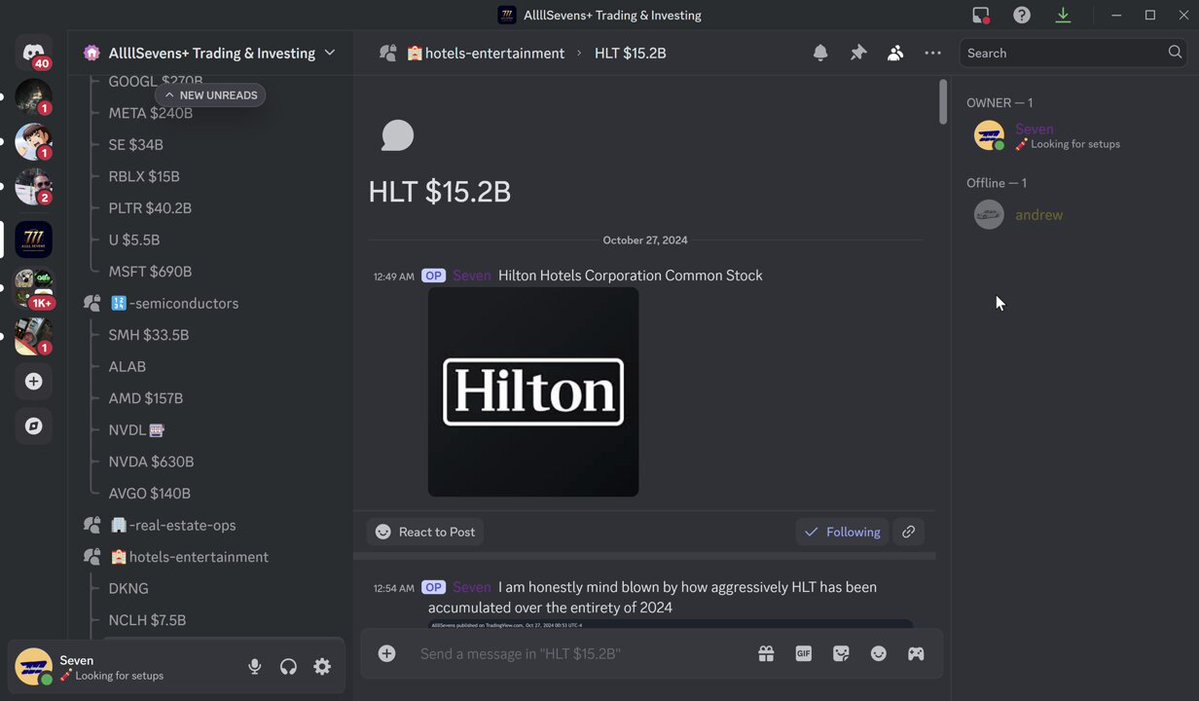Screen dimensions: 1199x701
Task: Select the -real-estate-ops forum channel
Action: tap(174, 525)
